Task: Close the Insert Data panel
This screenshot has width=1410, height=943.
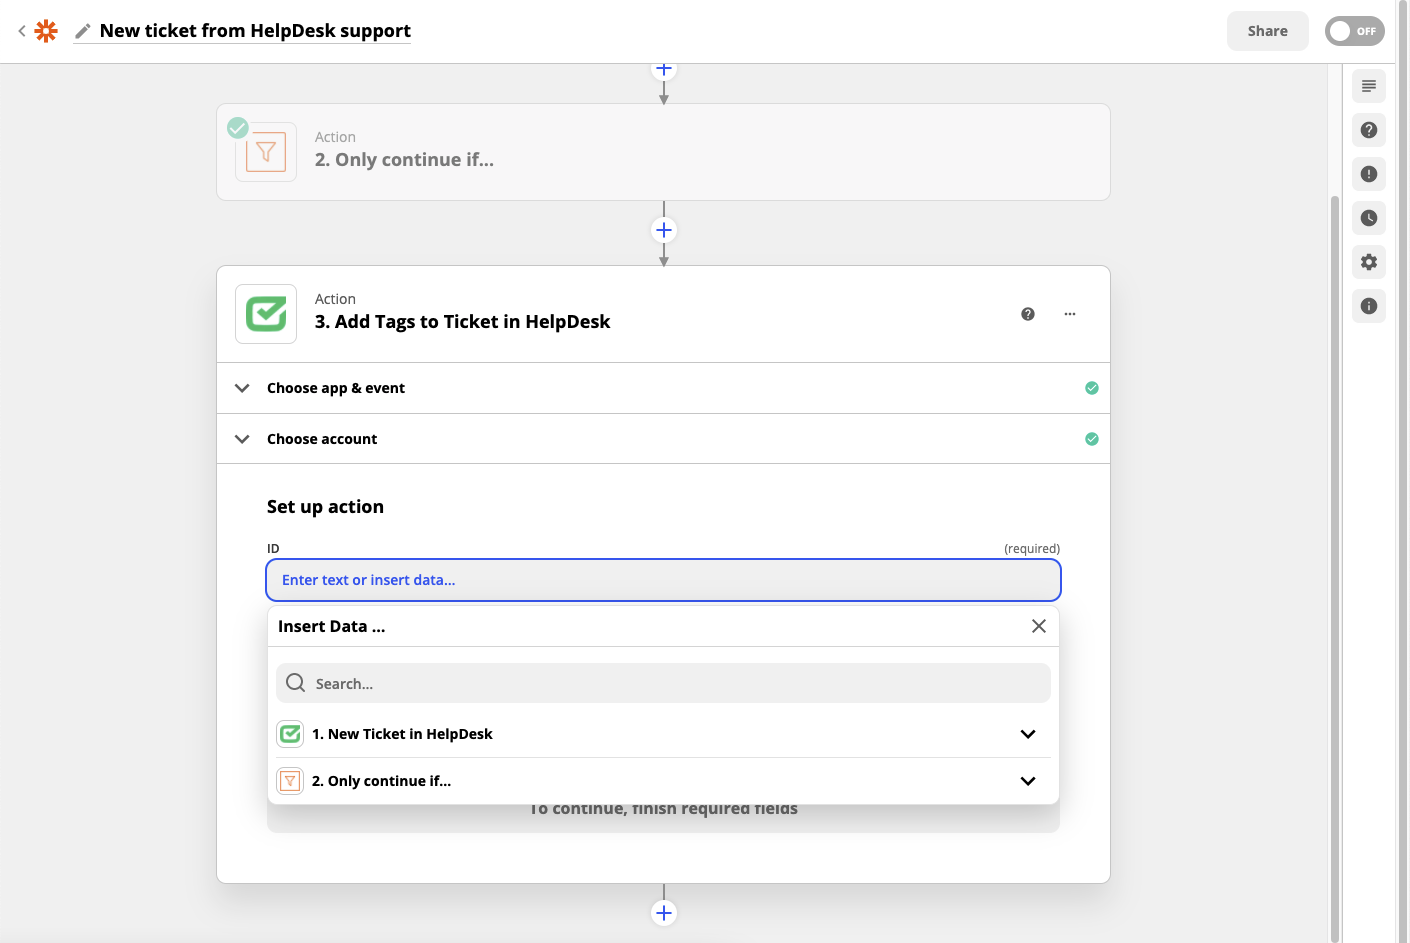Action: (1039, 626)
